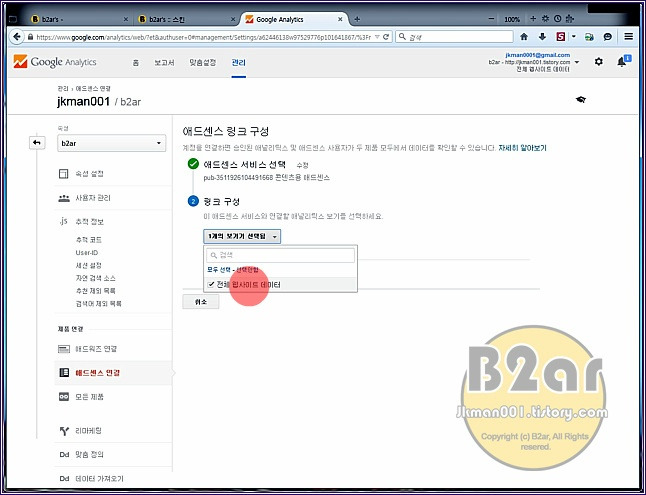Open the Firefox home icon

[x=524, y=37]
